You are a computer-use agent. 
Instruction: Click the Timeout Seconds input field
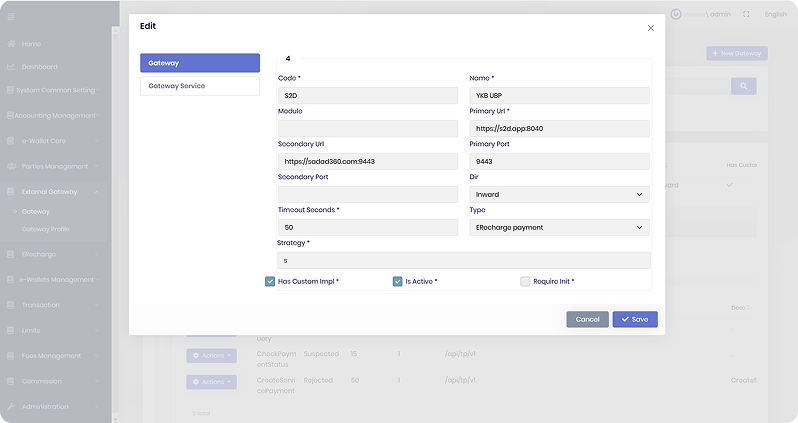[x=368, y=227]
